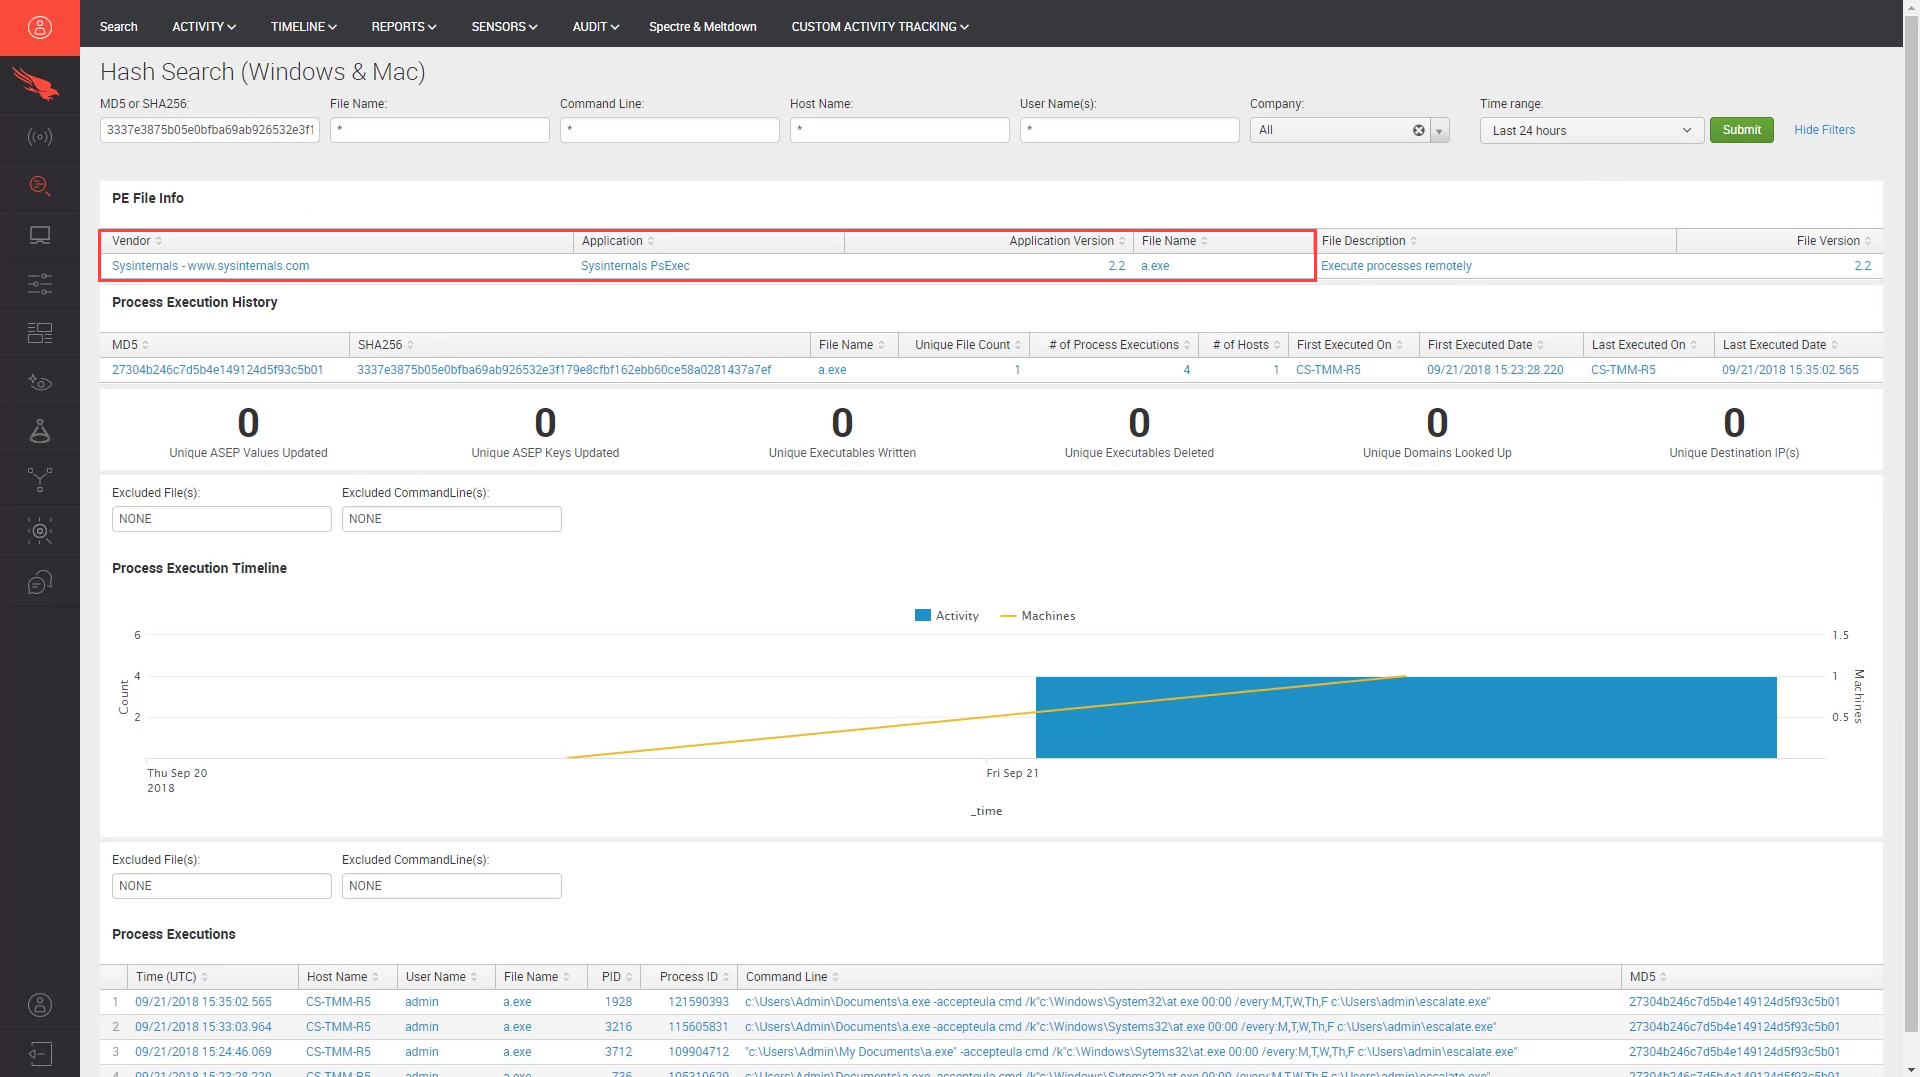This screenshot has height=1077, width=1920.
Task: Open the Investigate magnifier sidebar icon
Action: pyautogui.click(x=40, y=185)
